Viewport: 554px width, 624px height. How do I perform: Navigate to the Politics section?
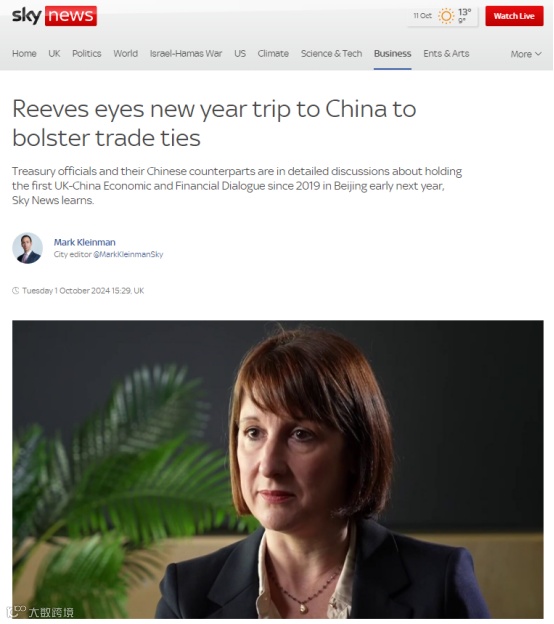87,53
